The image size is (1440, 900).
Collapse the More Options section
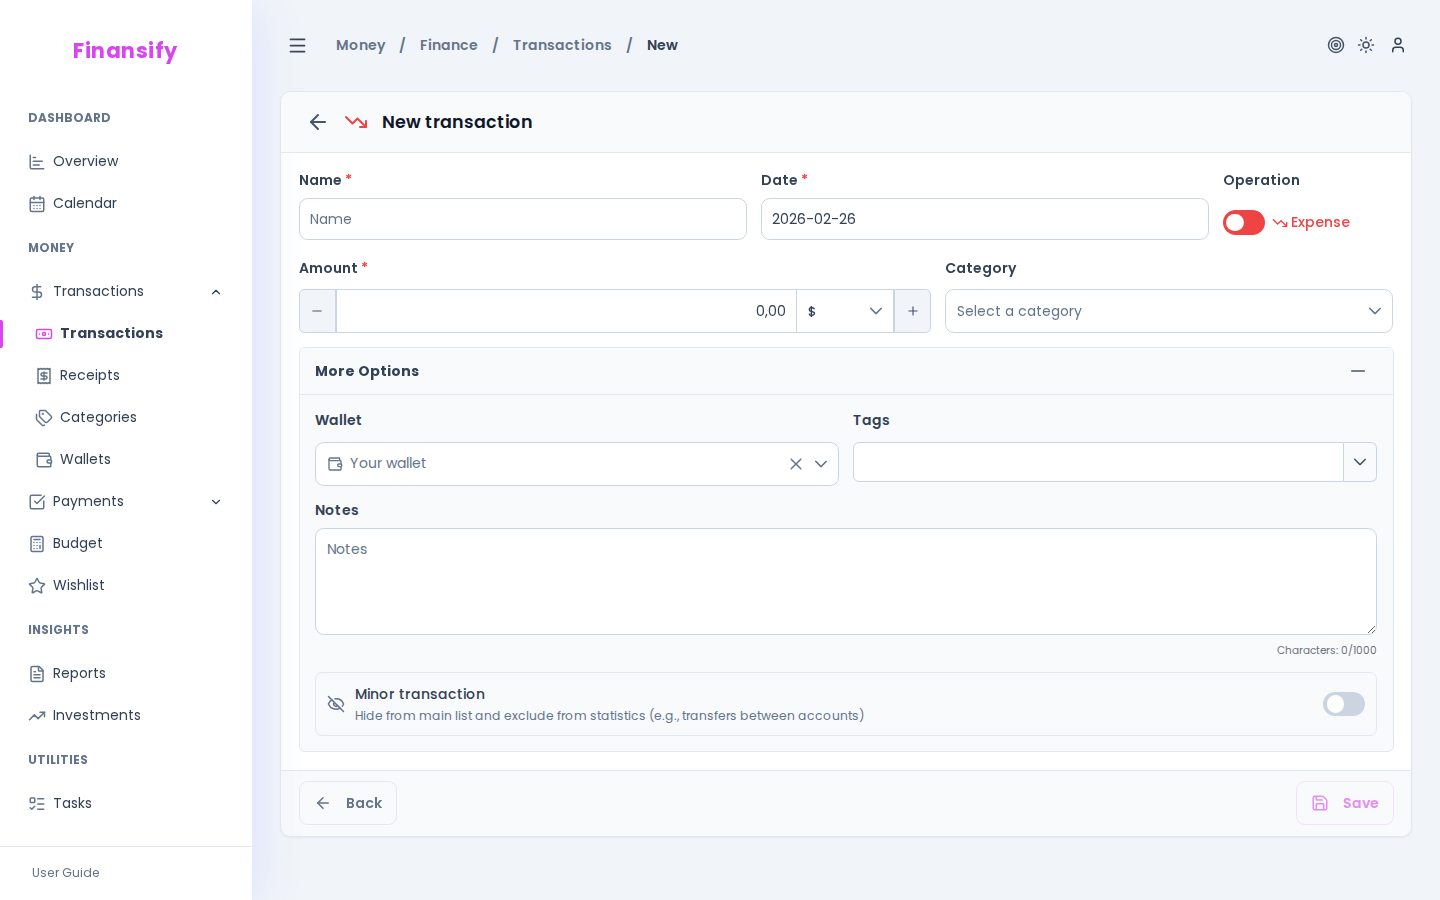pyautogui.click(x=1358, y=371)
